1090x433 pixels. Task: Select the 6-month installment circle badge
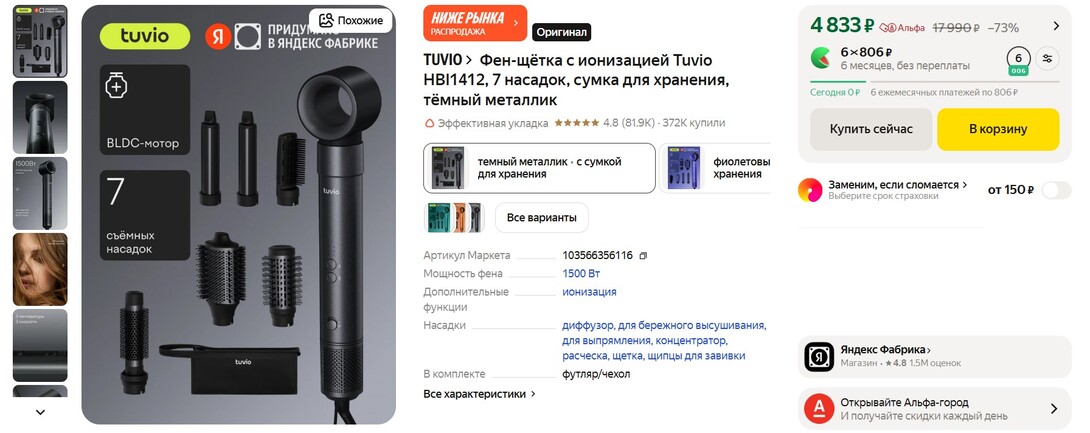click(1018, 60)
